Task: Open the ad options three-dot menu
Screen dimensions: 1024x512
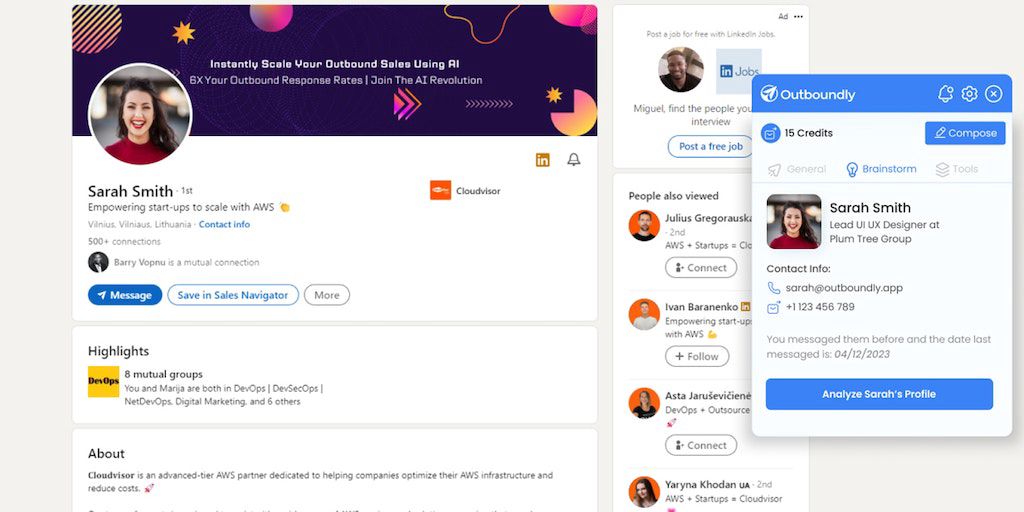Action: click(x=798, y=17)
